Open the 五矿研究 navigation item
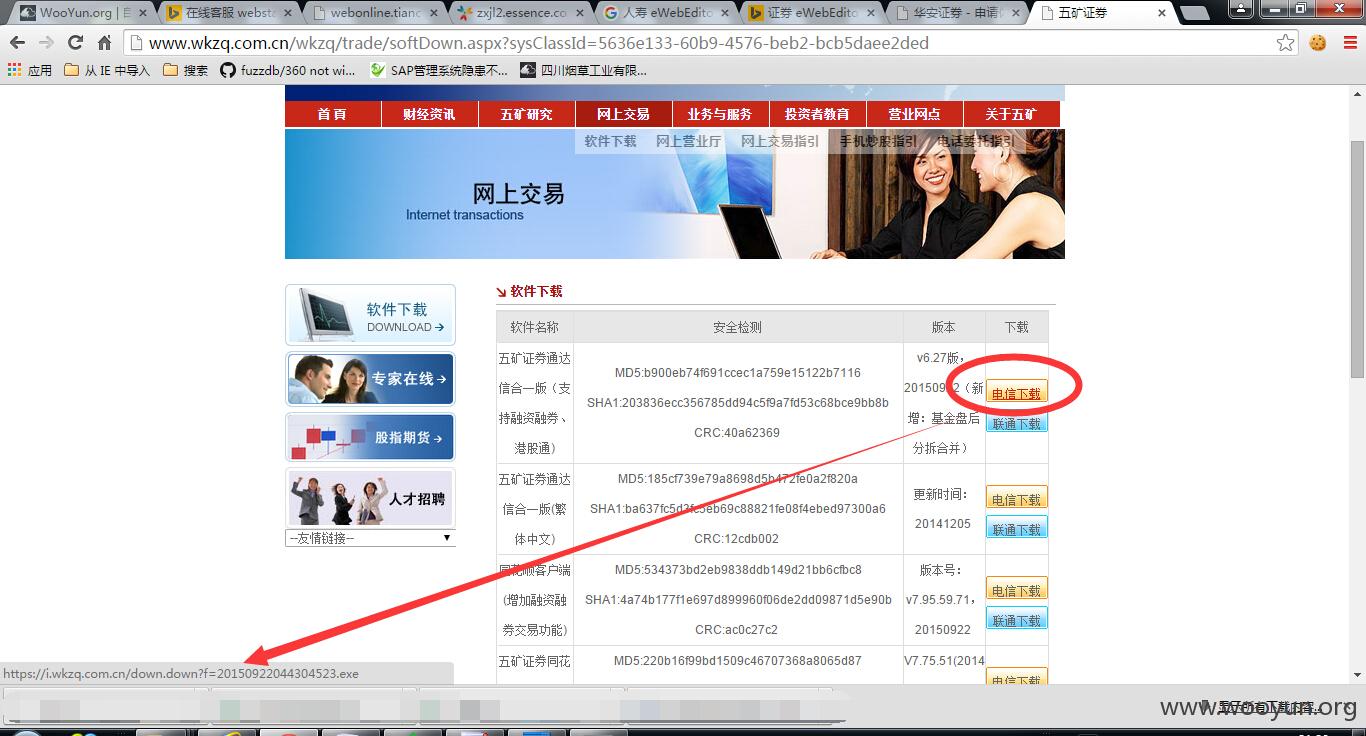 click(x=526, y=114)
